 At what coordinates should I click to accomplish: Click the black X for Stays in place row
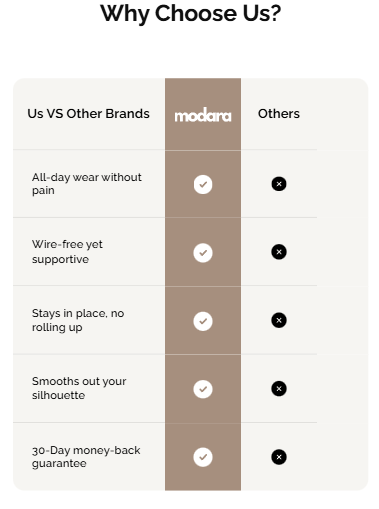pyautogui.click(x=279, y=320)
